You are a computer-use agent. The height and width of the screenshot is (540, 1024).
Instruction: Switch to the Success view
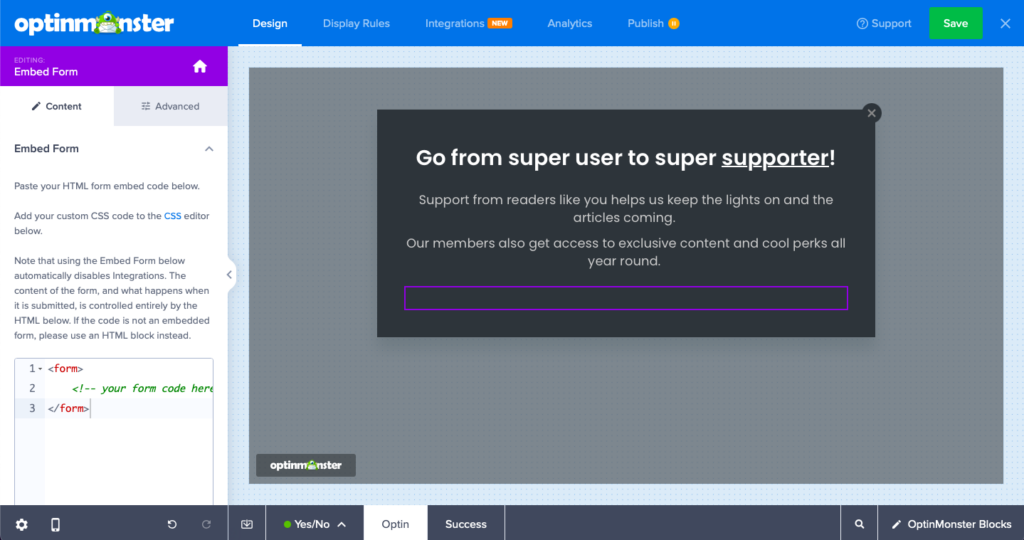click(x=466, y=524)
